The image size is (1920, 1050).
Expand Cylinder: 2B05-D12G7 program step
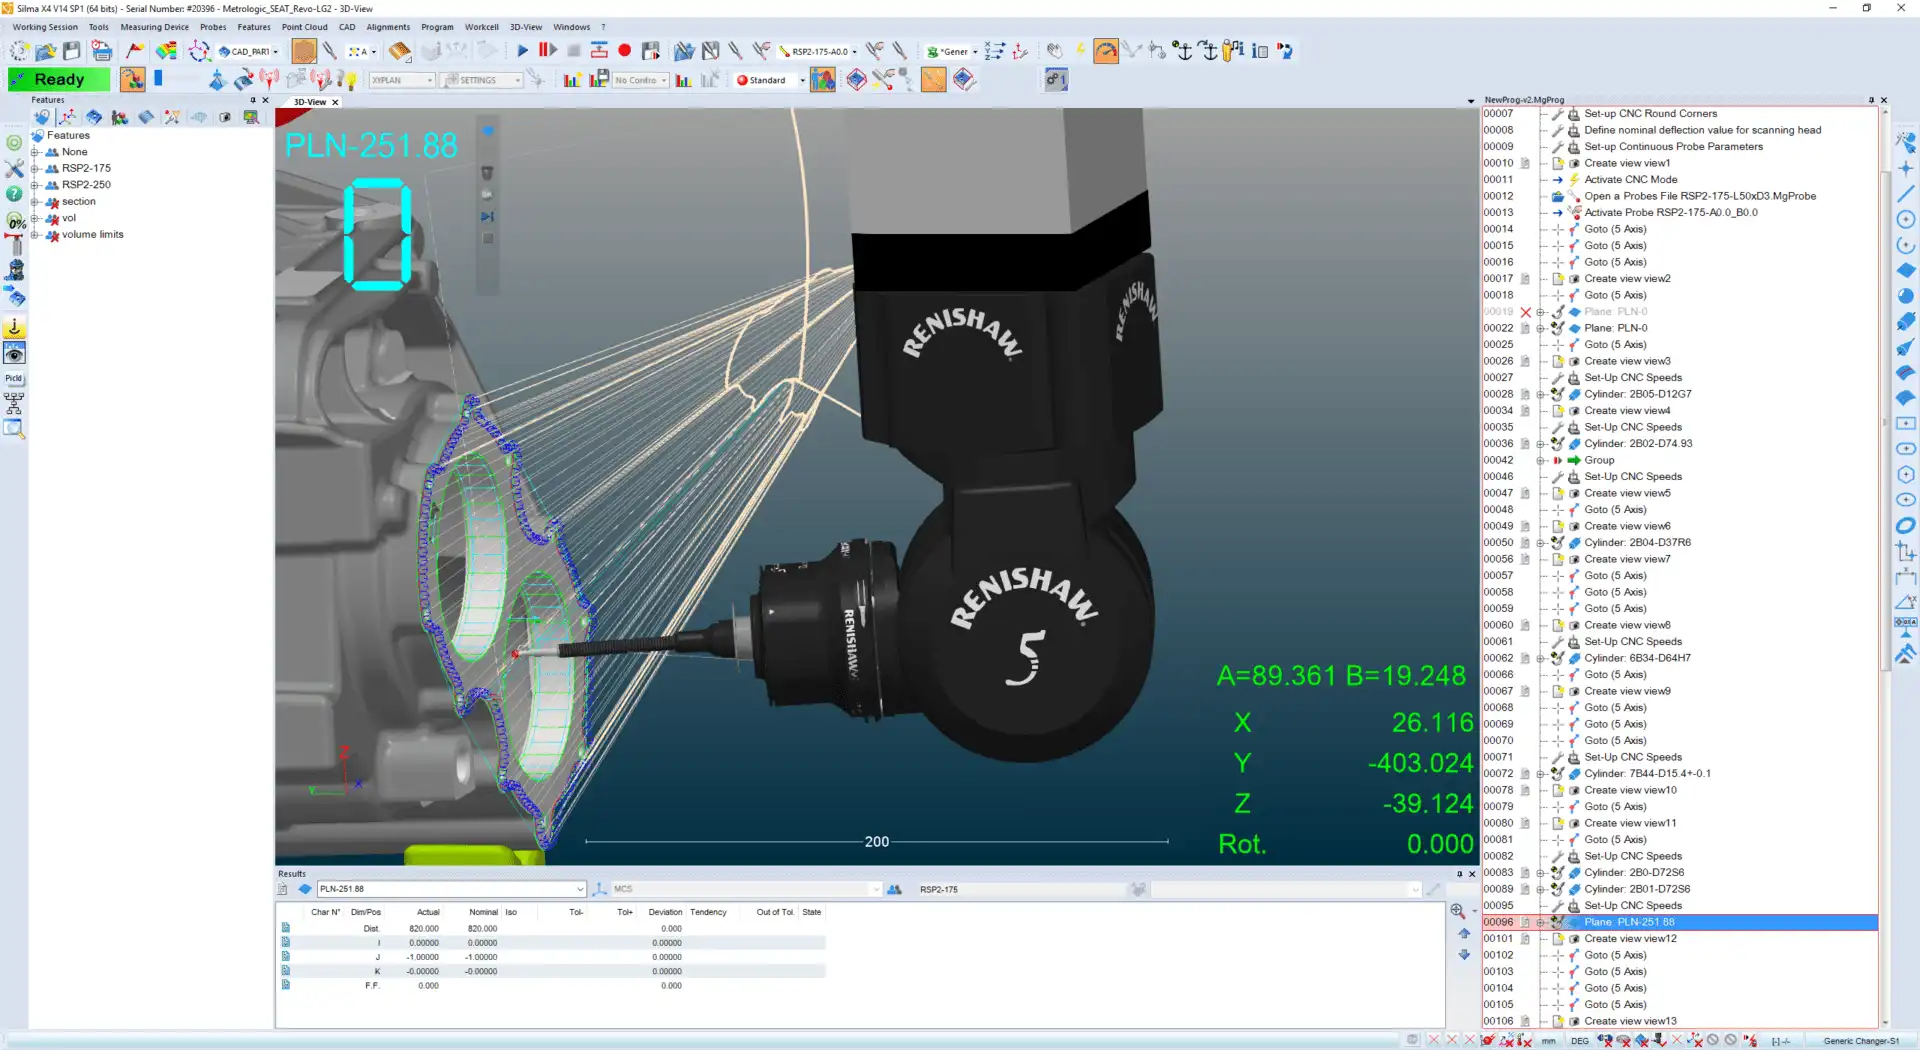(x=1541, y=395)
